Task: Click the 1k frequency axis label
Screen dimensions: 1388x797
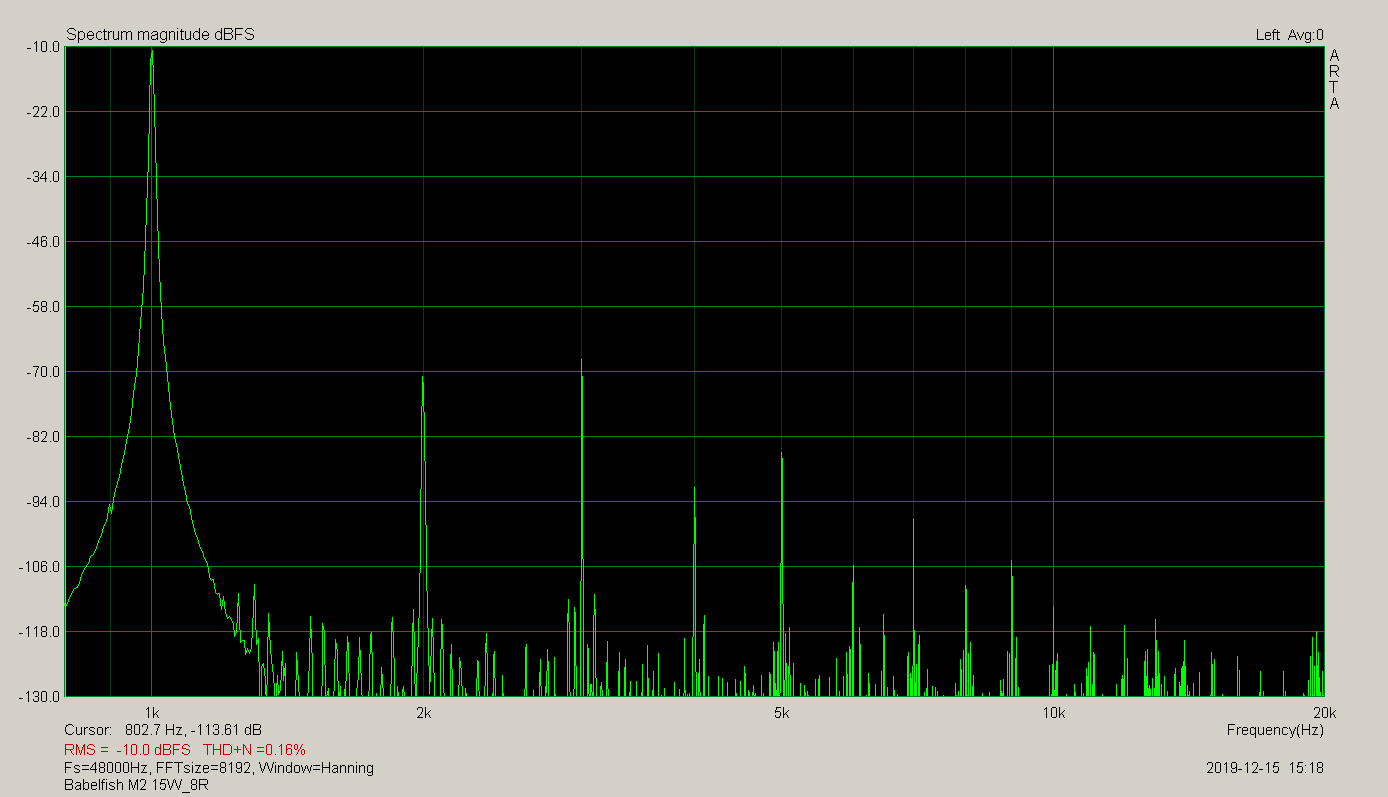Action: (152, 713)
